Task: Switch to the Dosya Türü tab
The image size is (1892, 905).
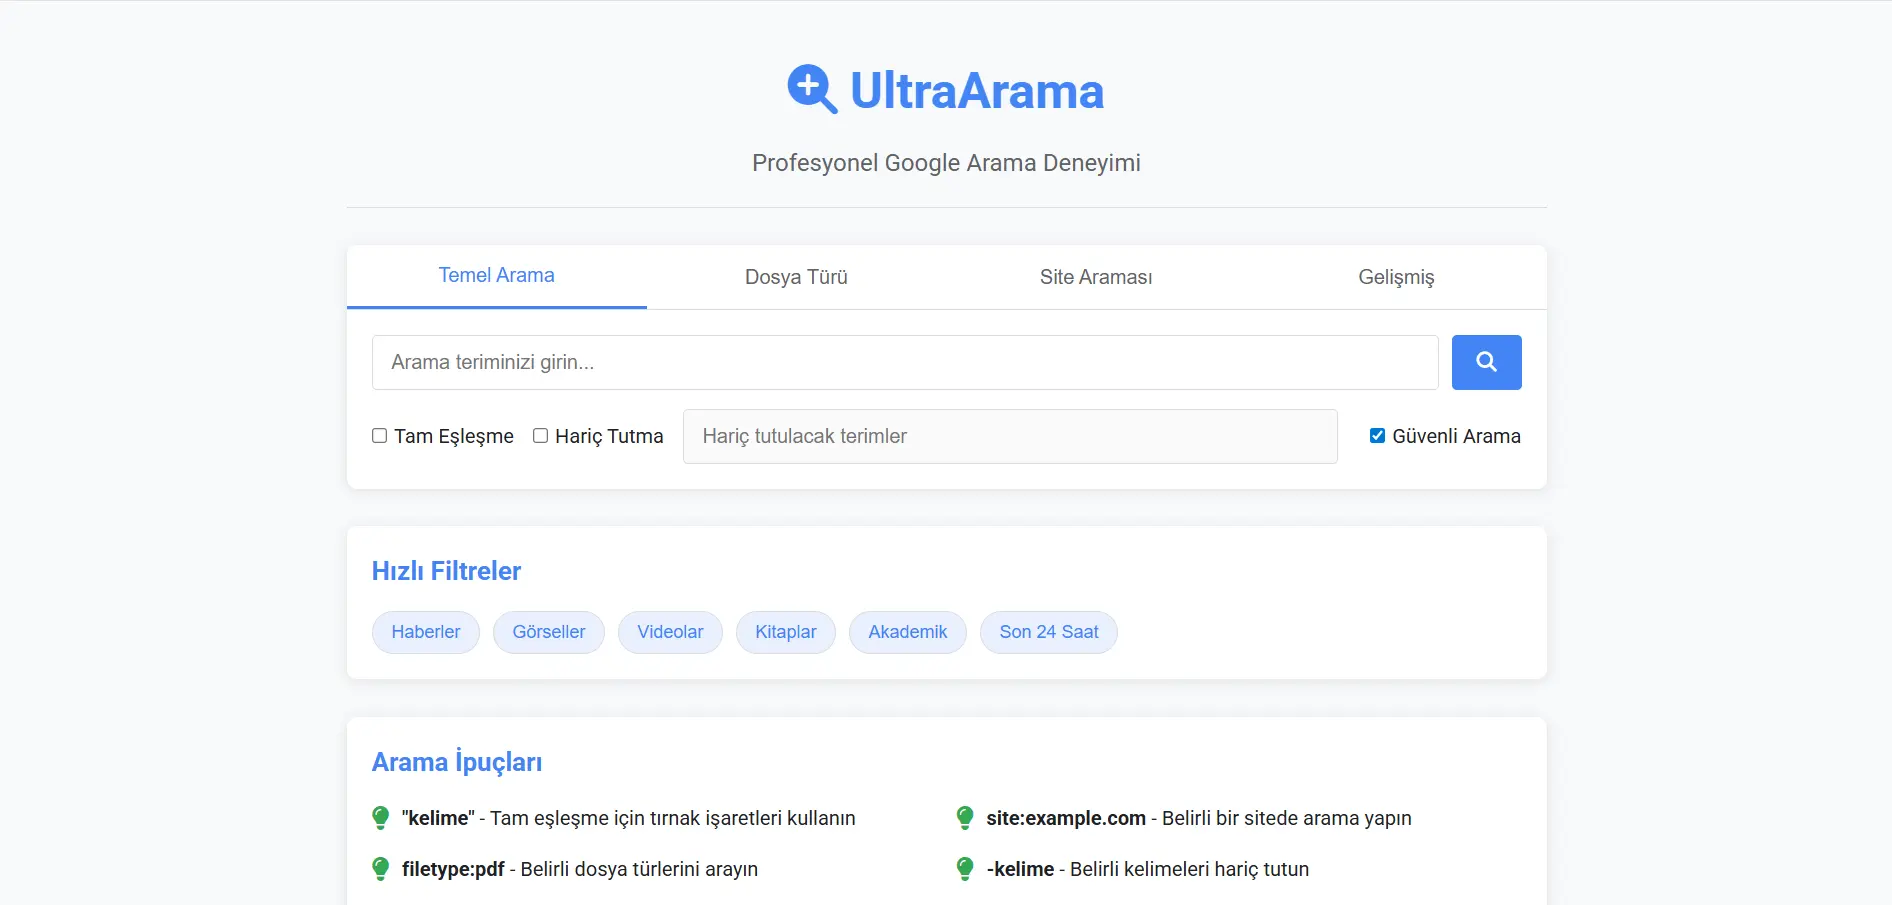Action: coord(796,277)
